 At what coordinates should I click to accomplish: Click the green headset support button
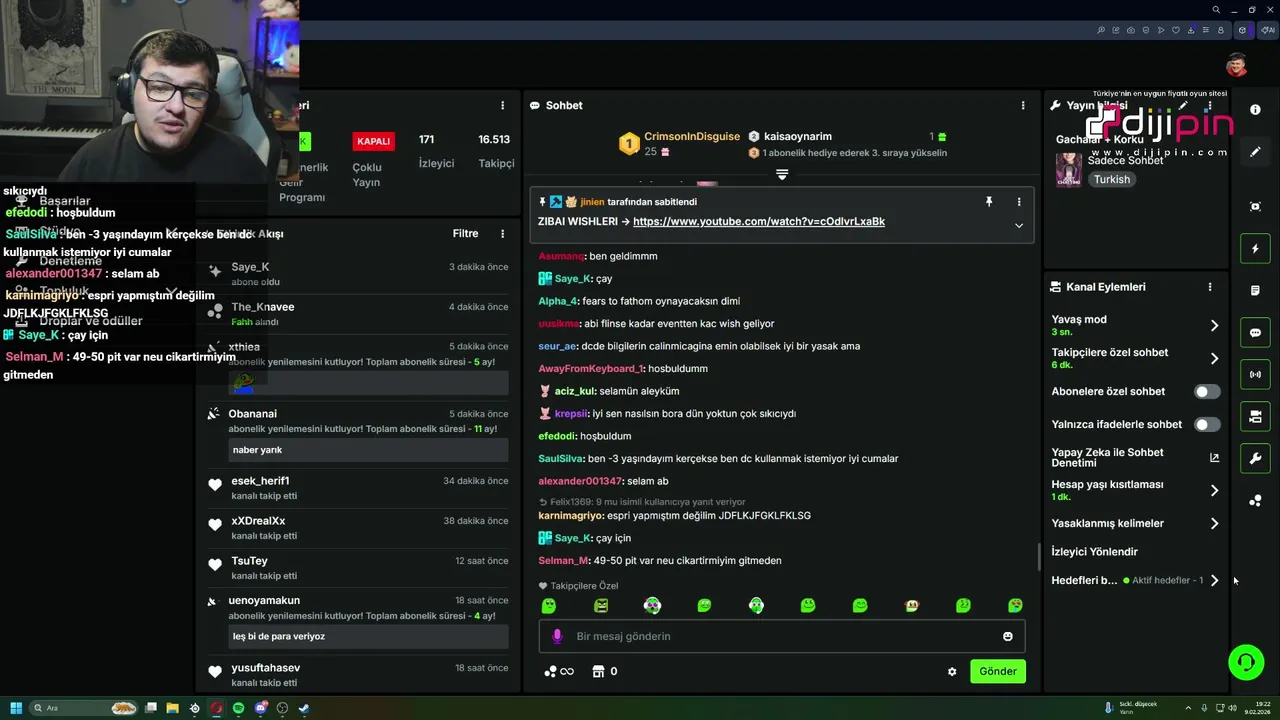click(1246, 663)
